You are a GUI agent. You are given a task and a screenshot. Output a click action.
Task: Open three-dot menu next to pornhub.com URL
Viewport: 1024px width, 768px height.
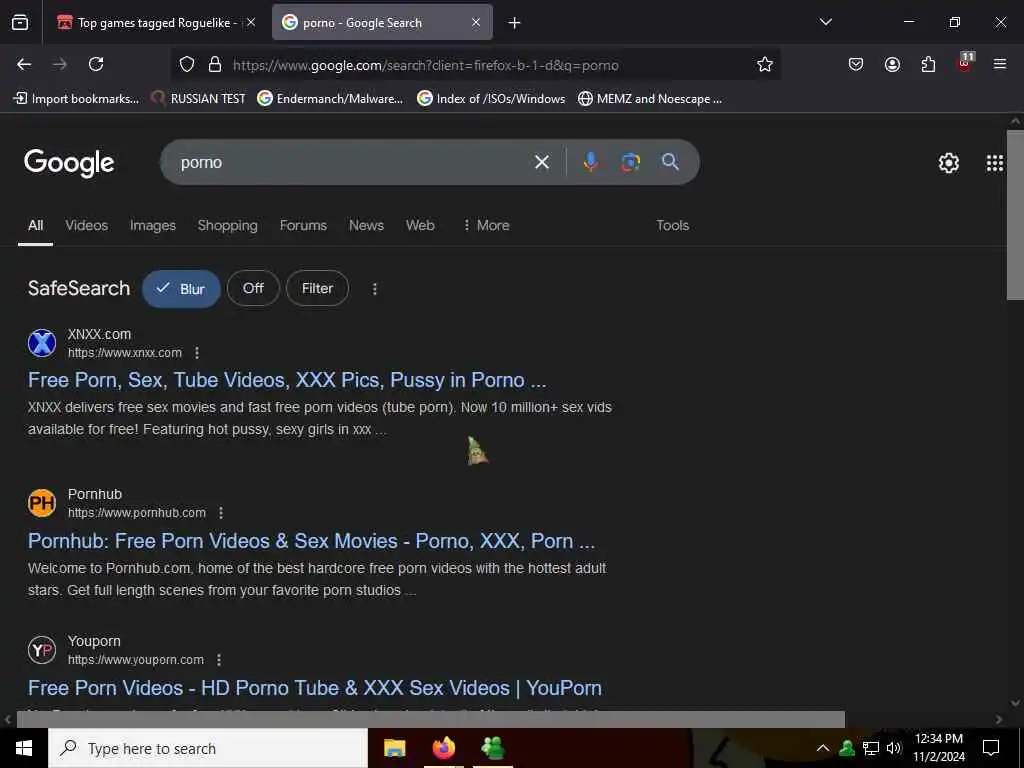coord(221,513)
